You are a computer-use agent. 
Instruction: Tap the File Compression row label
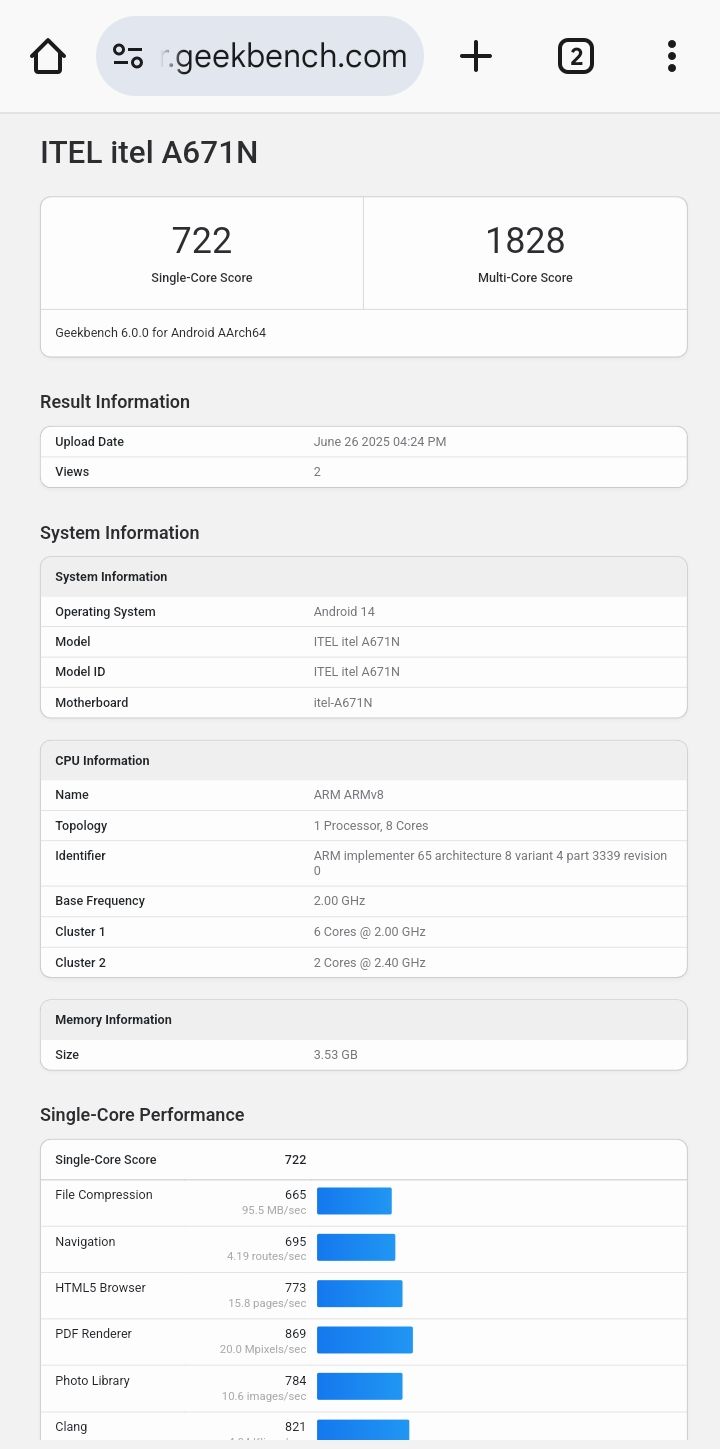(x=104, y=1195)
